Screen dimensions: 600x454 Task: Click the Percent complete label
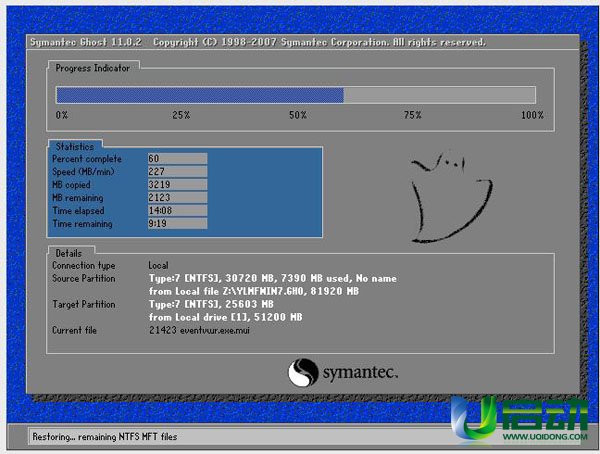(x=87, y=159)
